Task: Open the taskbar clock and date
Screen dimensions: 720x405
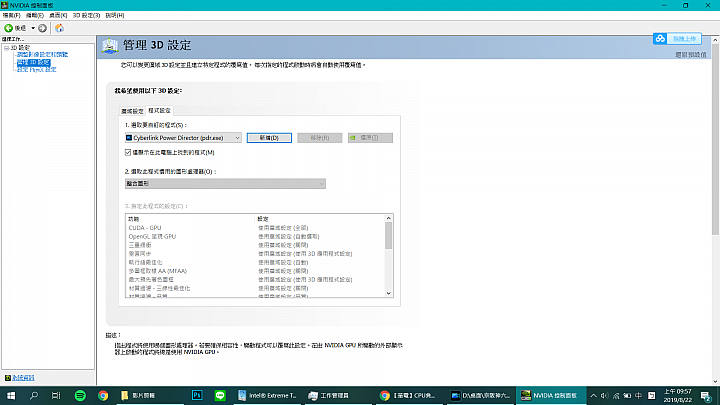Action: click(677, 395)
